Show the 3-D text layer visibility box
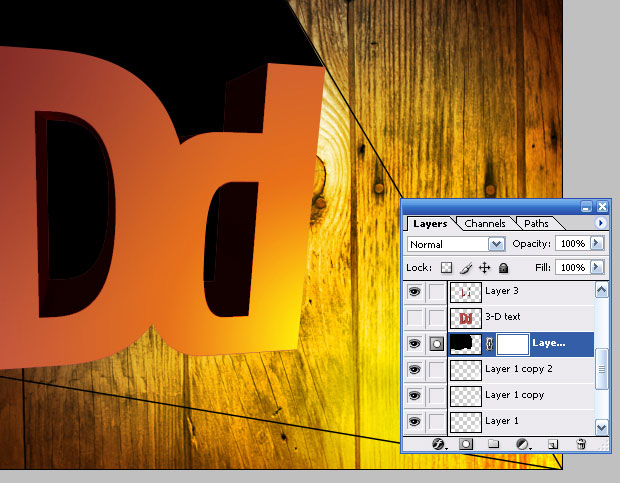Screen dimensions: 620x483 coord(414,317)
